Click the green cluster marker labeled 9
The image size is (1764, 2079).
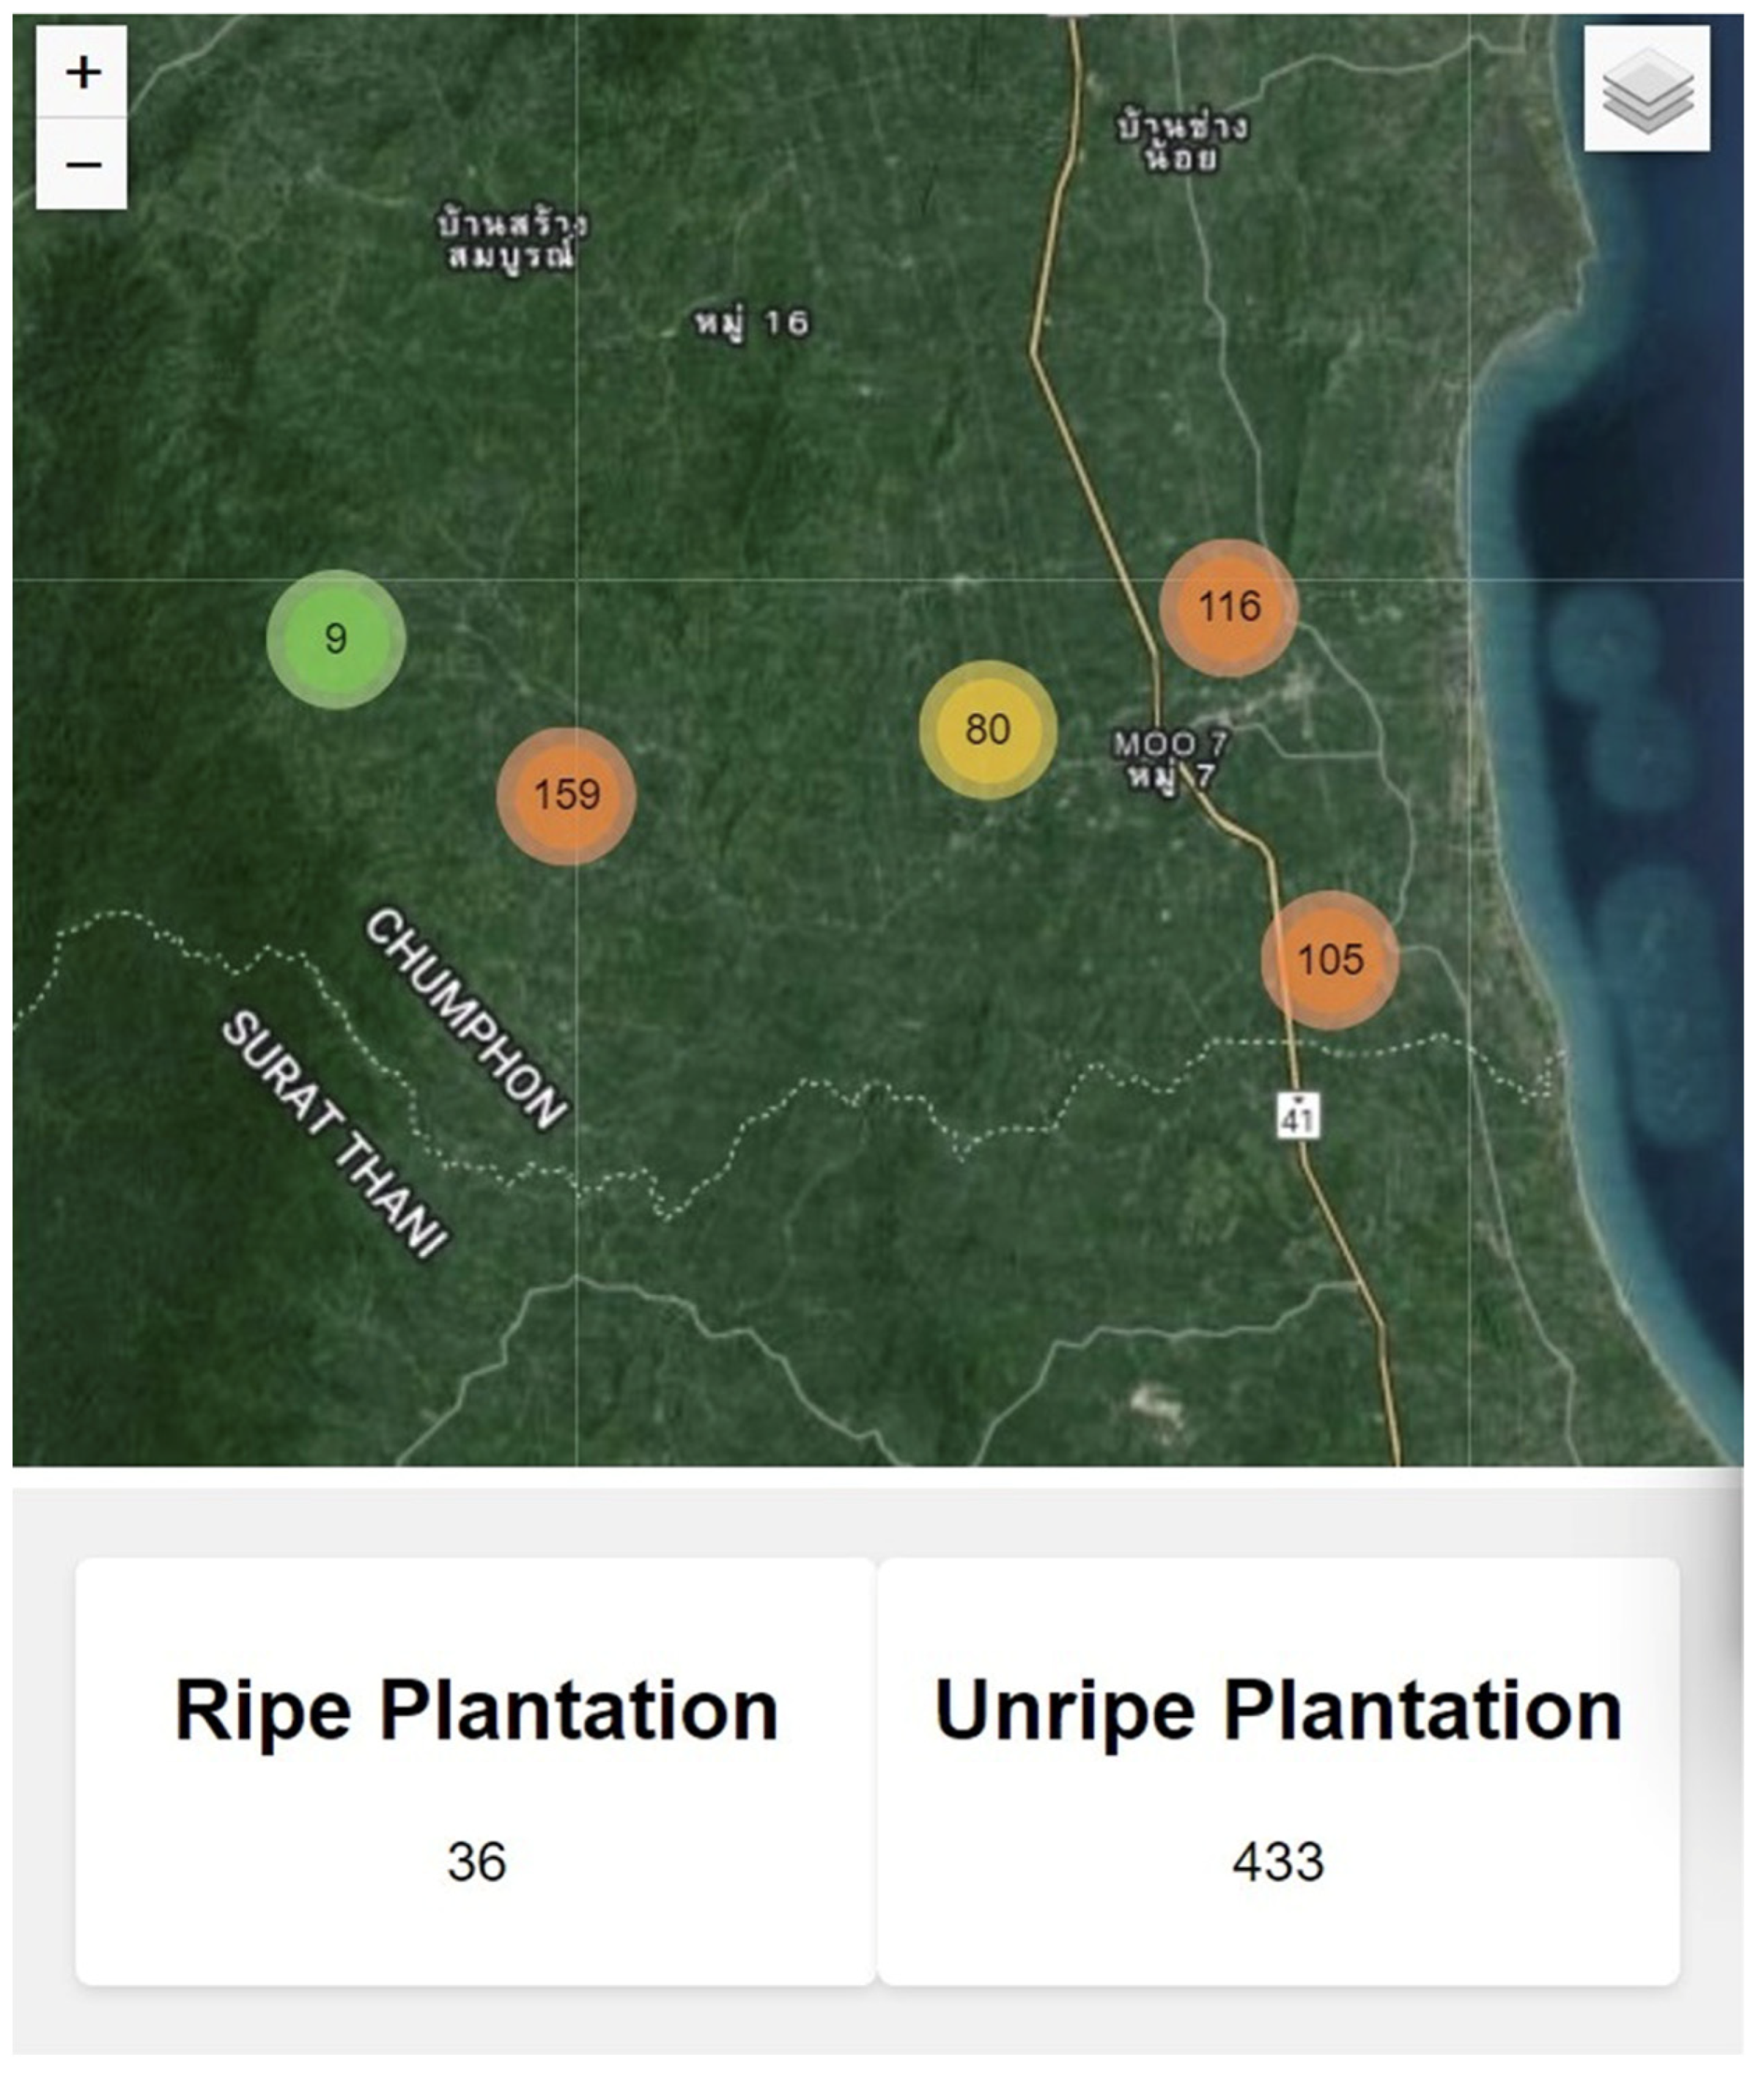click(x=336, y=638)
